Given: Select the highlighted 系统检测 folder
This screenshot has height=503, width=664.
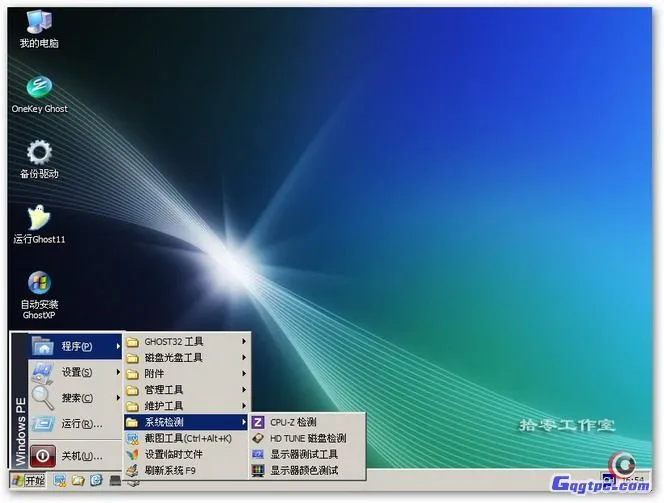Looking at the screenshot, I should [x=186, y=422].
